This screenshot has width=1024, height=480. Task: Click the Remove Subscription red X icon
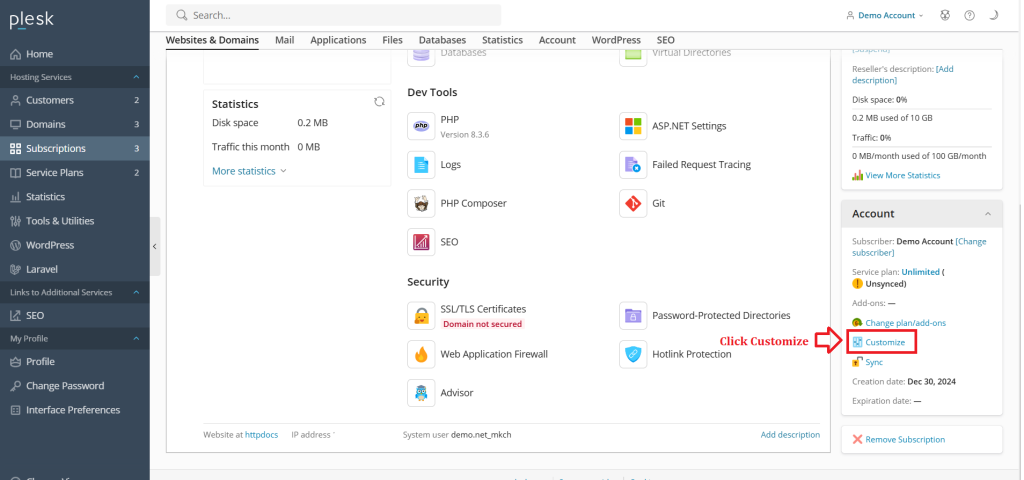[x=857, y=440]
